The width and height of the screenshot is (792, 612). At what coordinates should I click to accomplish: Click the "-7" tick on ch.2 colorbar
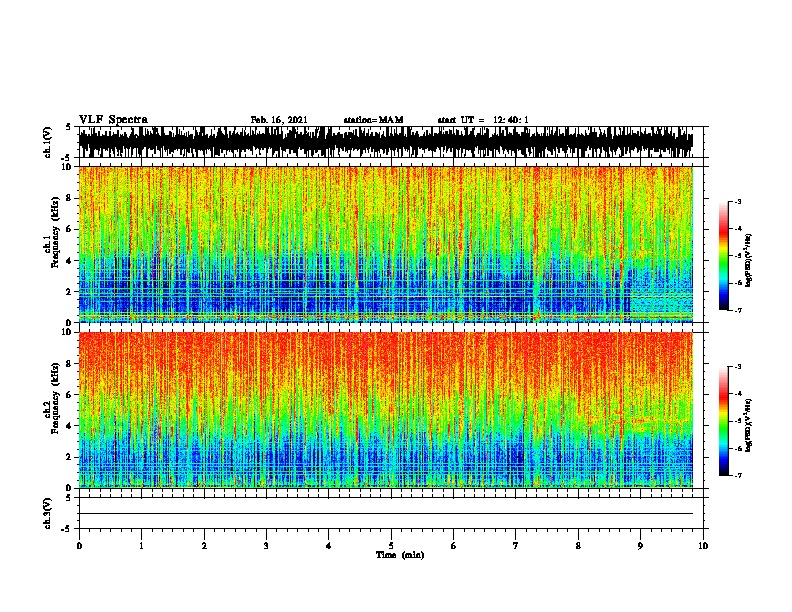pyautogui.click(x=737, y=475)
